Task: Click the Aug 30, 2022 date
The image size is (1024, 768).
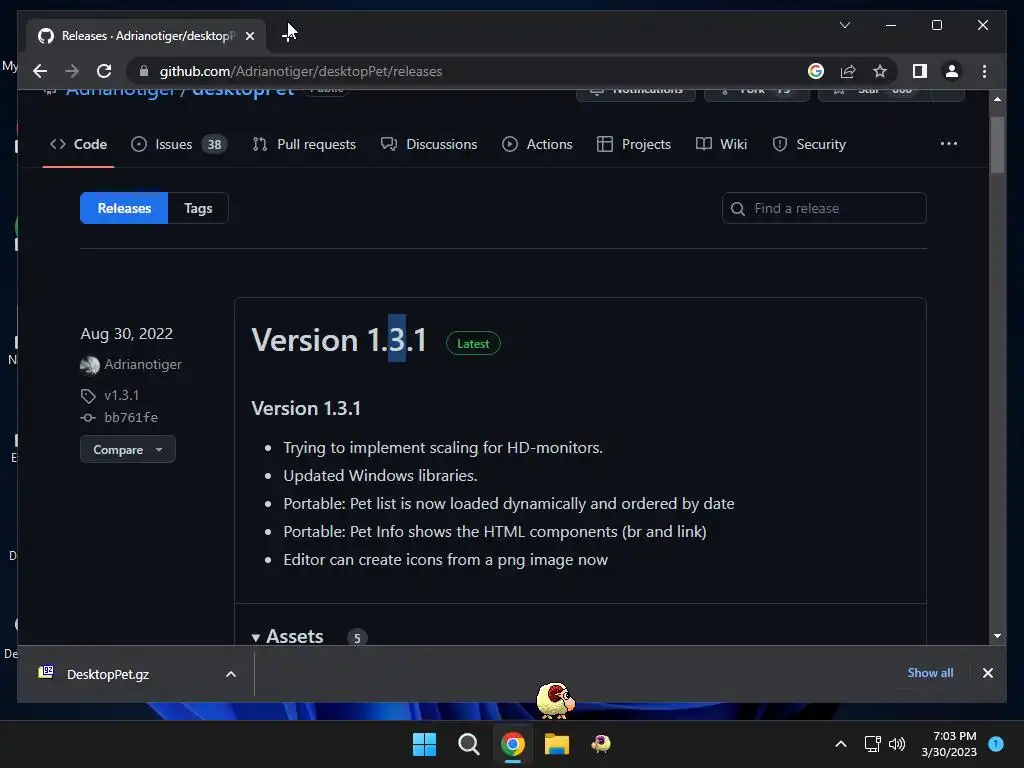Action: [x=127, y=334]
